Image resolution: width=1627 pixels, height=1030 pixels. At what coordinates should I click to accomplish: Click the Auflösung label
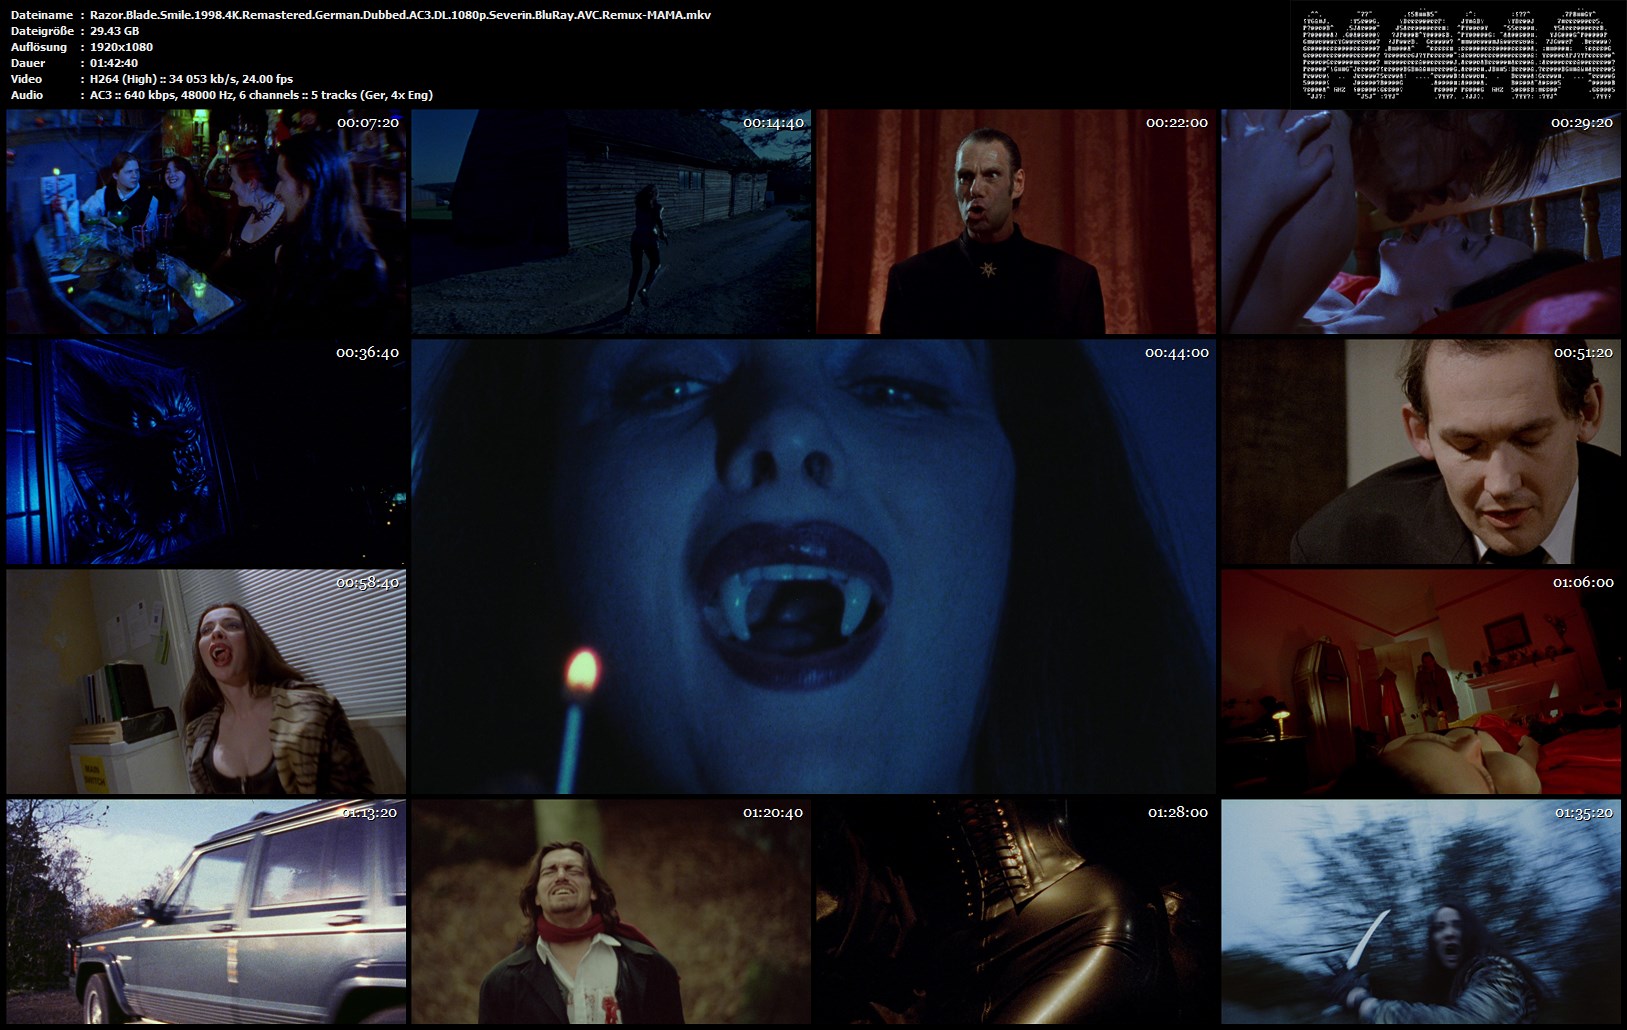pyautogui.click(x=39, y=47)
